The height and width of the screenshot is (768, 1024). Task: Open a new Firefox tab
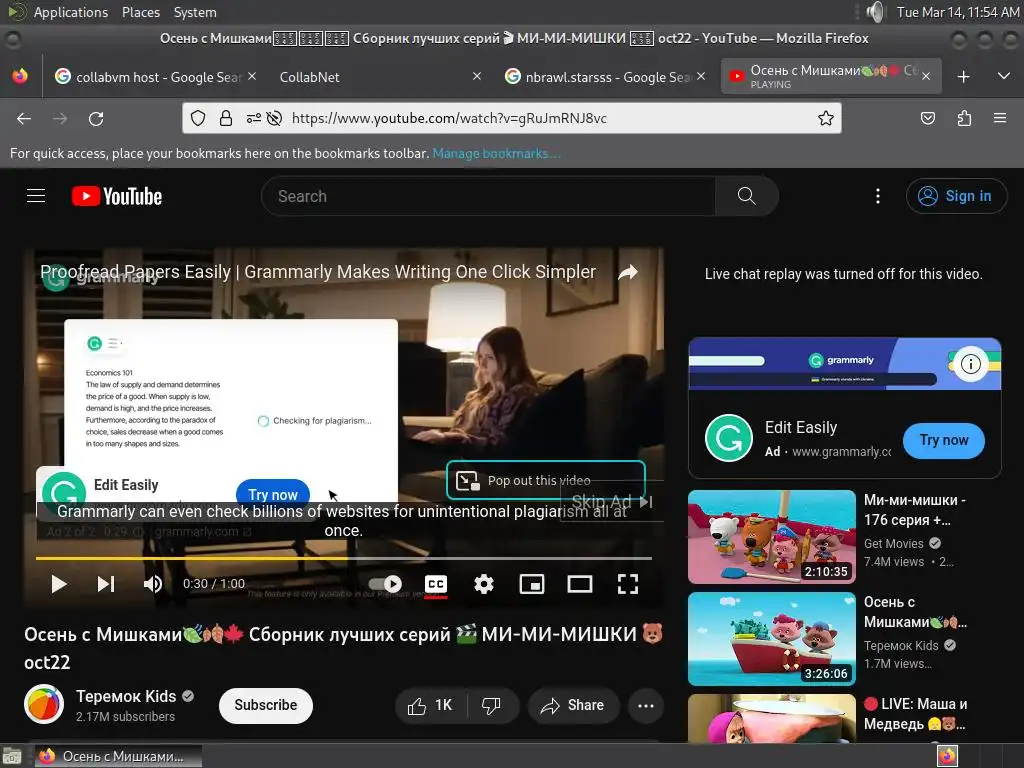(963, 76)
